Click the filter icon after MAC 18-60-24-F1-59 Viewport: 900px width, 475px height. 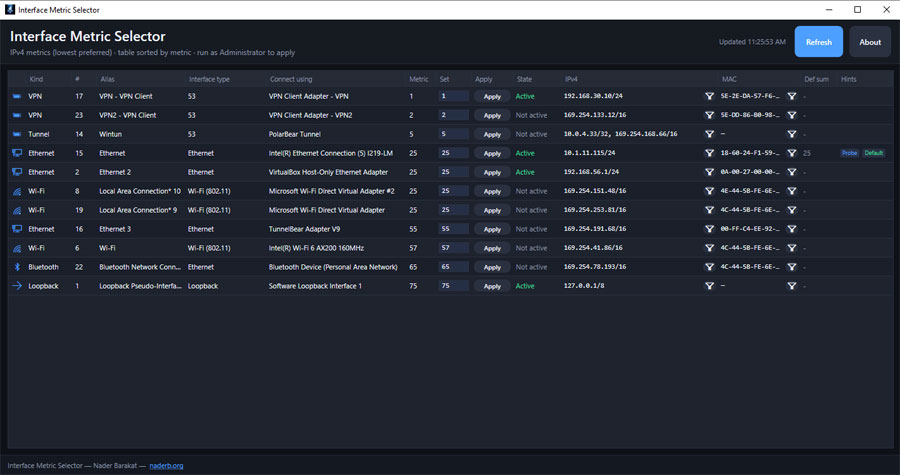tap(792, 153)
